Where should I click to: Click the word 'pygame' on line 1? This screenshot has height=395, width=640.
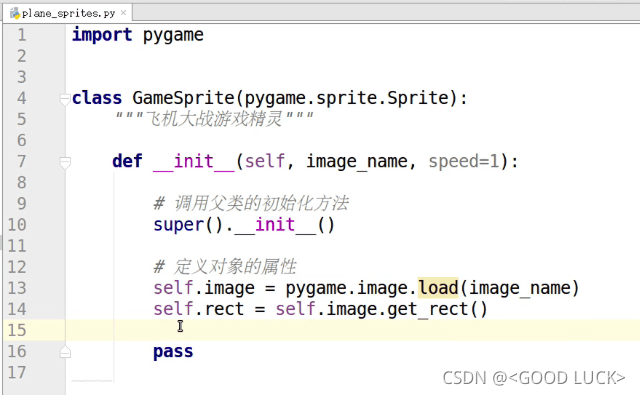point(173,36)
